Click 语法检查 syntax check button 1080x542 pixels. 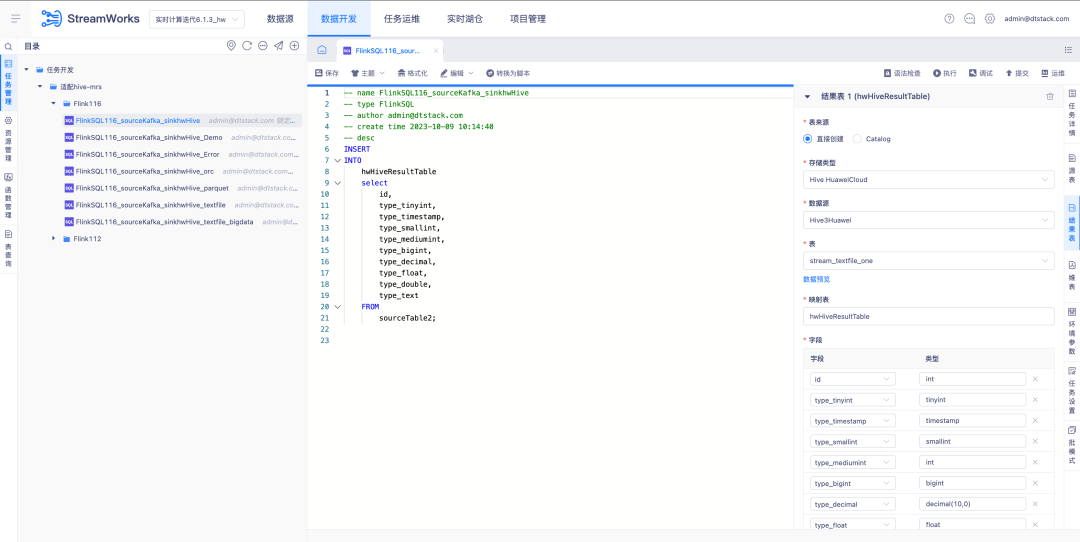point(902,72)
